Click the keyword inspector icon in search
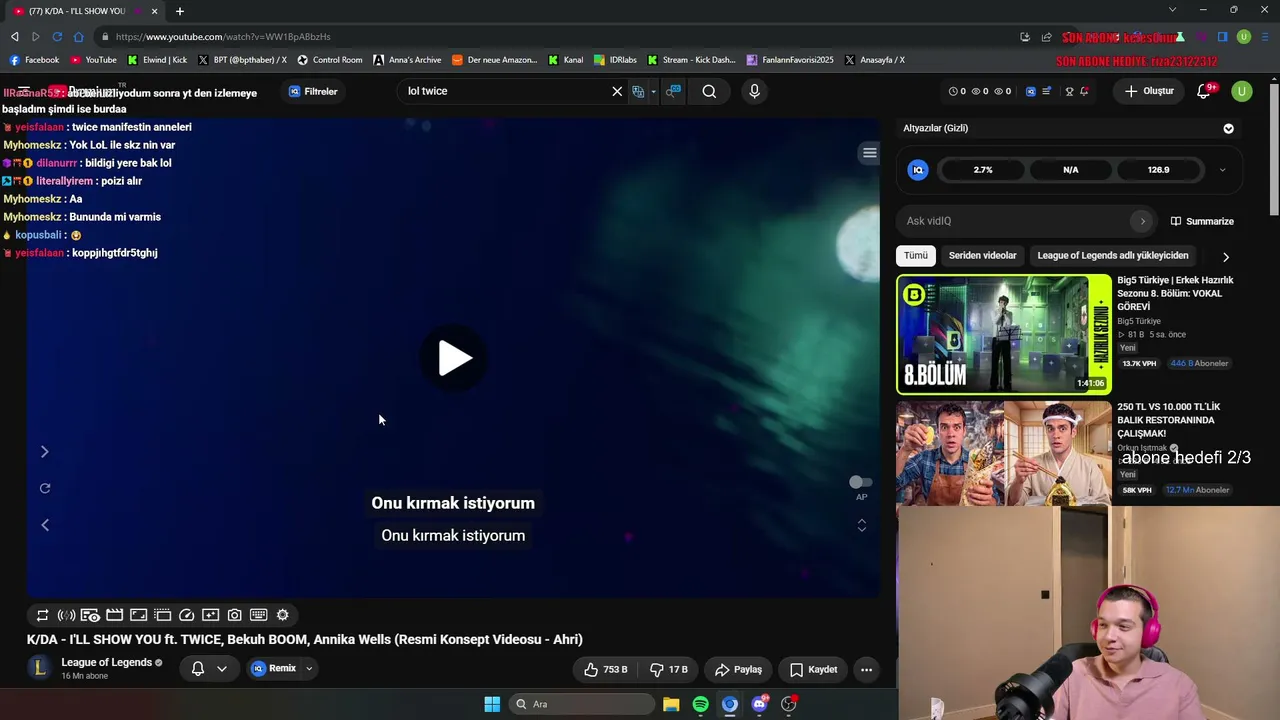The width and height of the screenshot is (1280, 720). [x=673, y=91]
